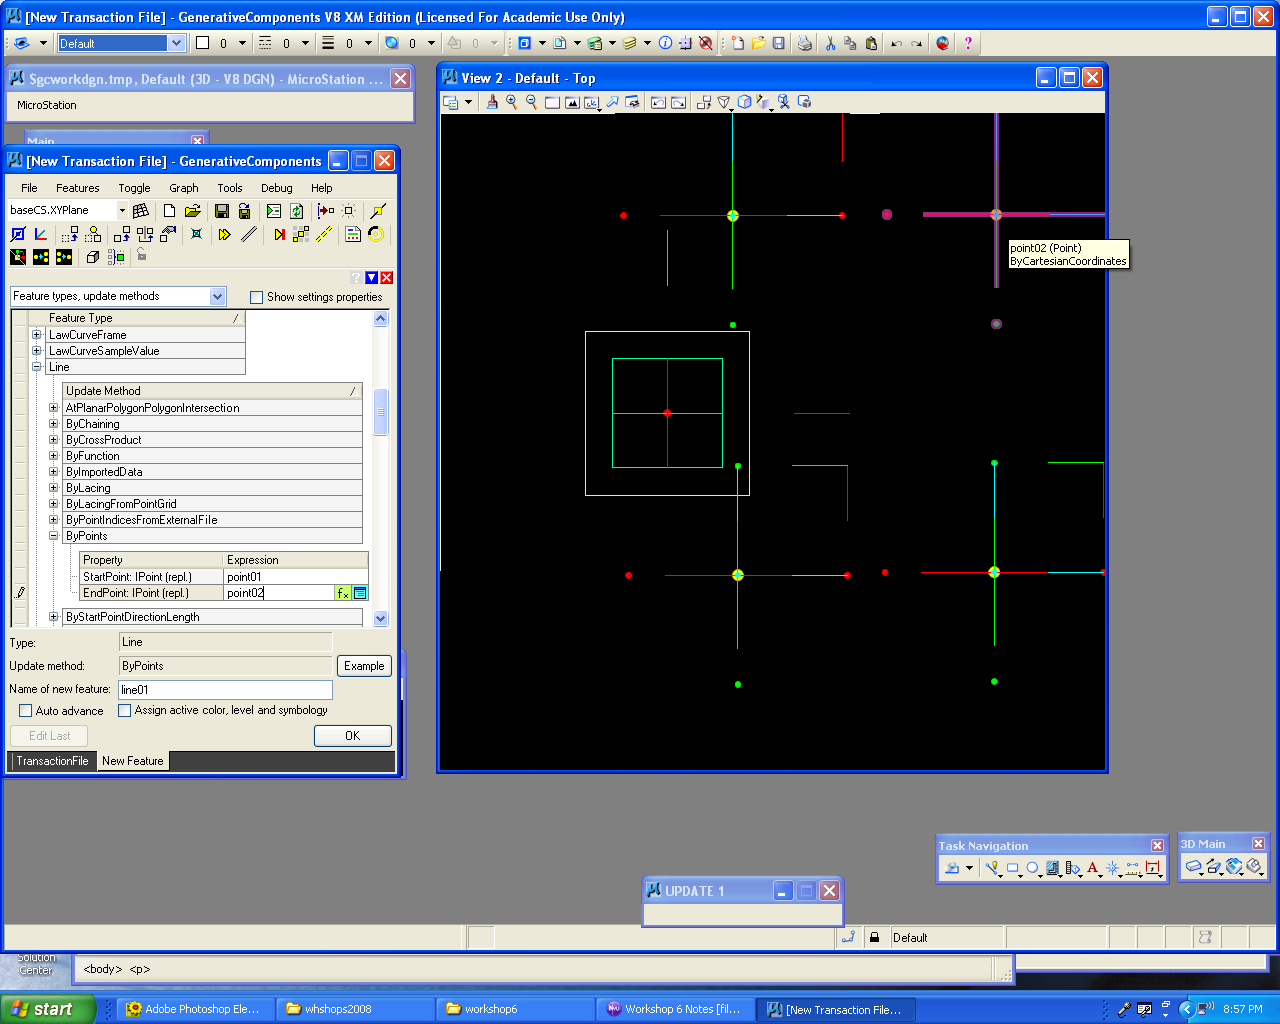Click the Cut scissors icon in main toolbar

[x=830, y=43]
